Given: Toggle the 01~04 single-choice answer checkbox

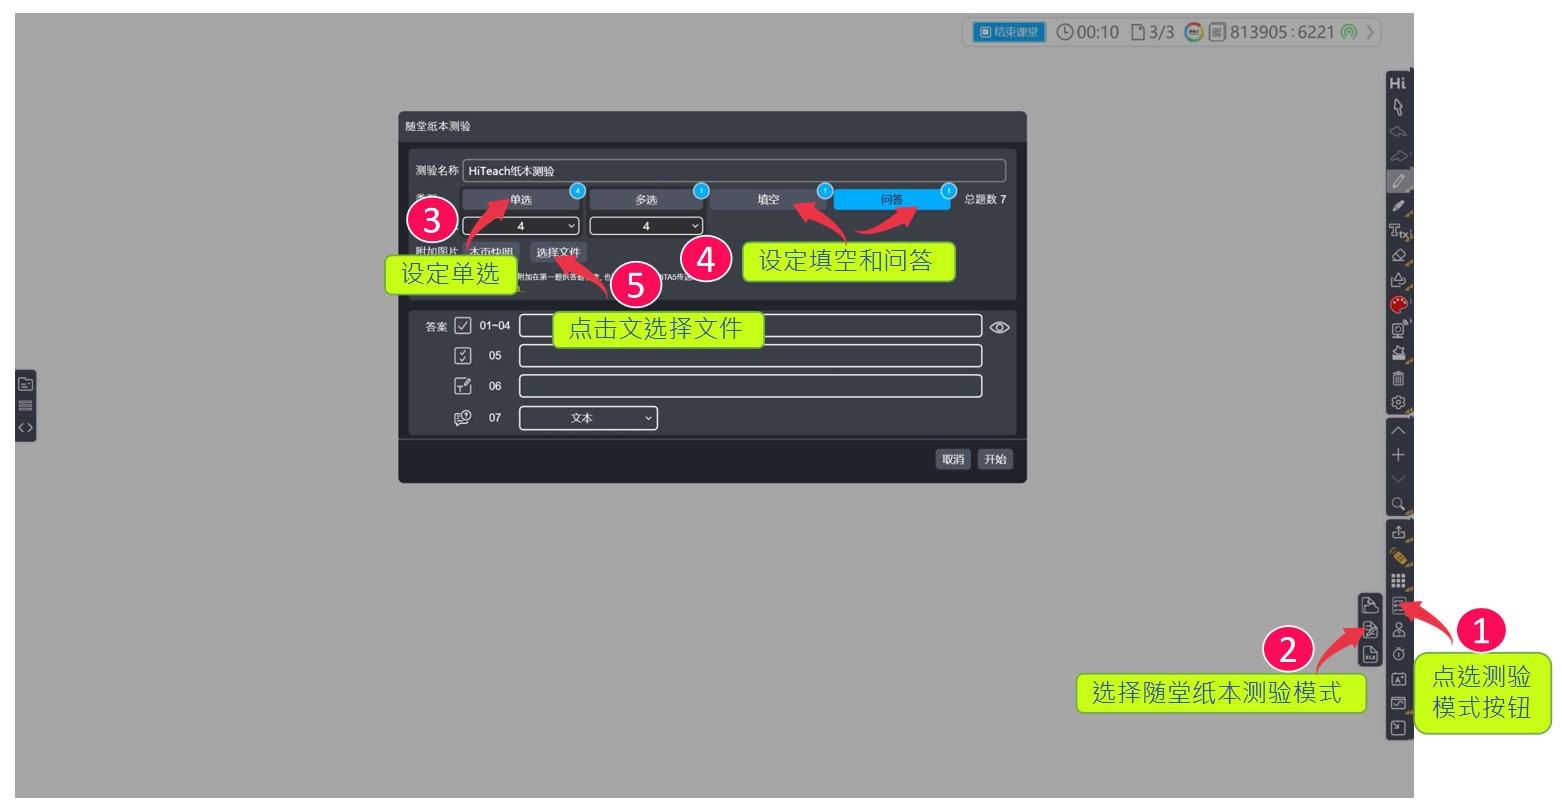Looking at the screenshot, I should [x=463, y=326].
